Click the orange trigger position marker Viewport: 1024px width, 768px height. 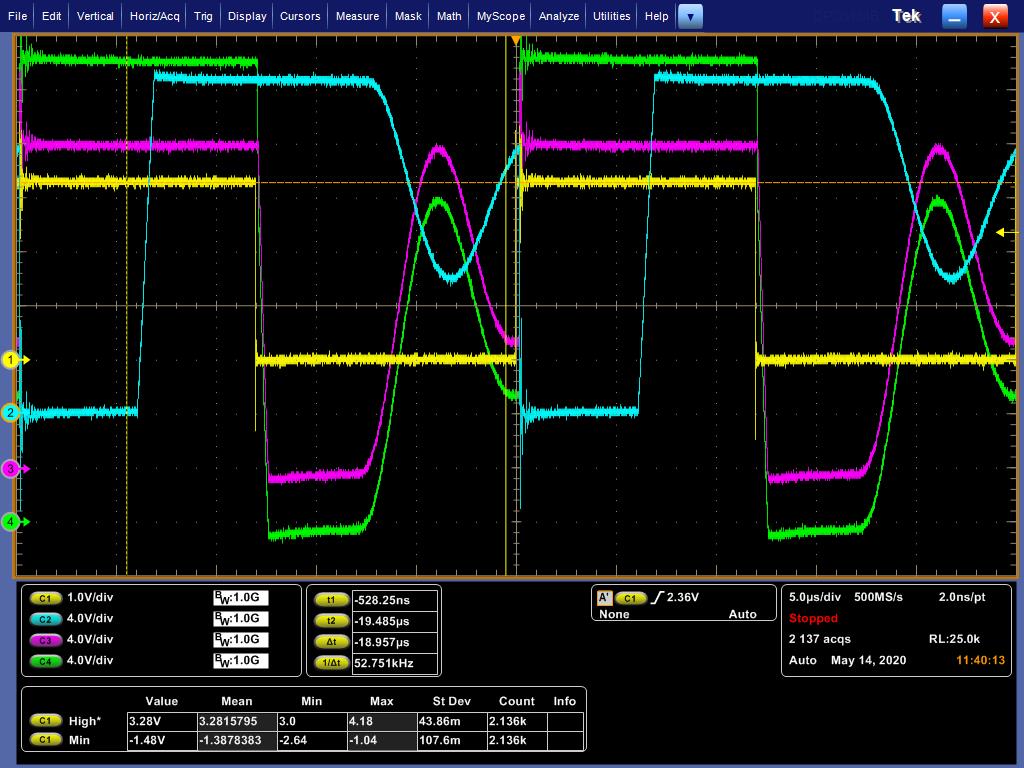coord(516,40)
